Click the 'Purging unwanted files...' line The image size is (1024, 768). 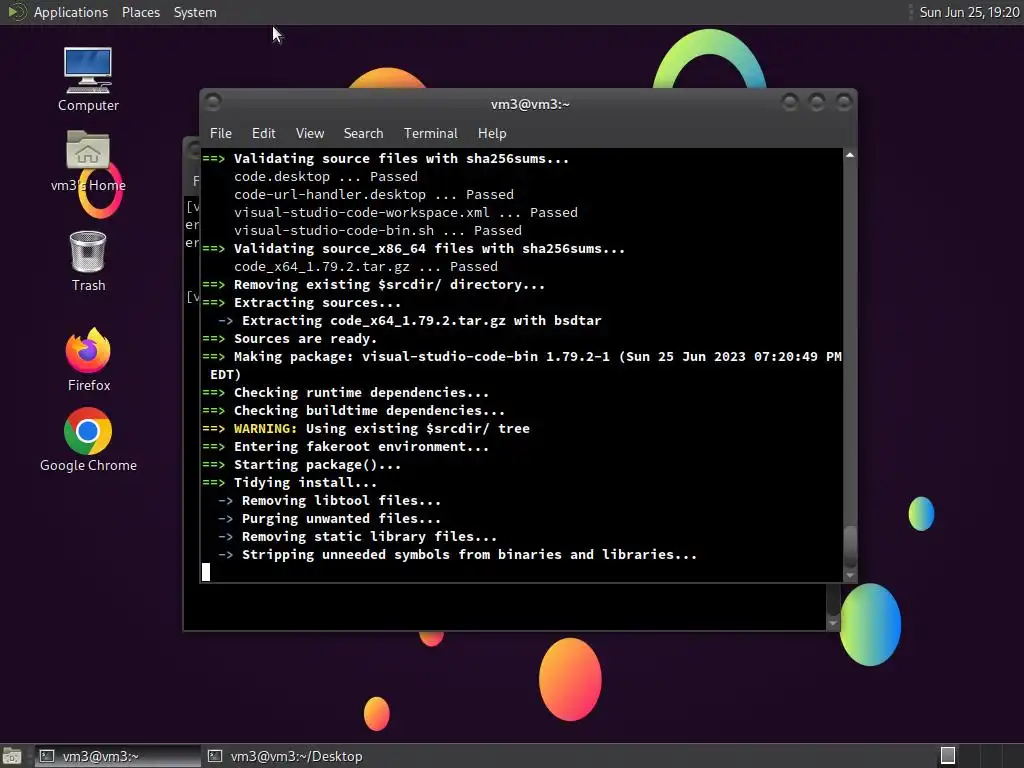(341, 519)
